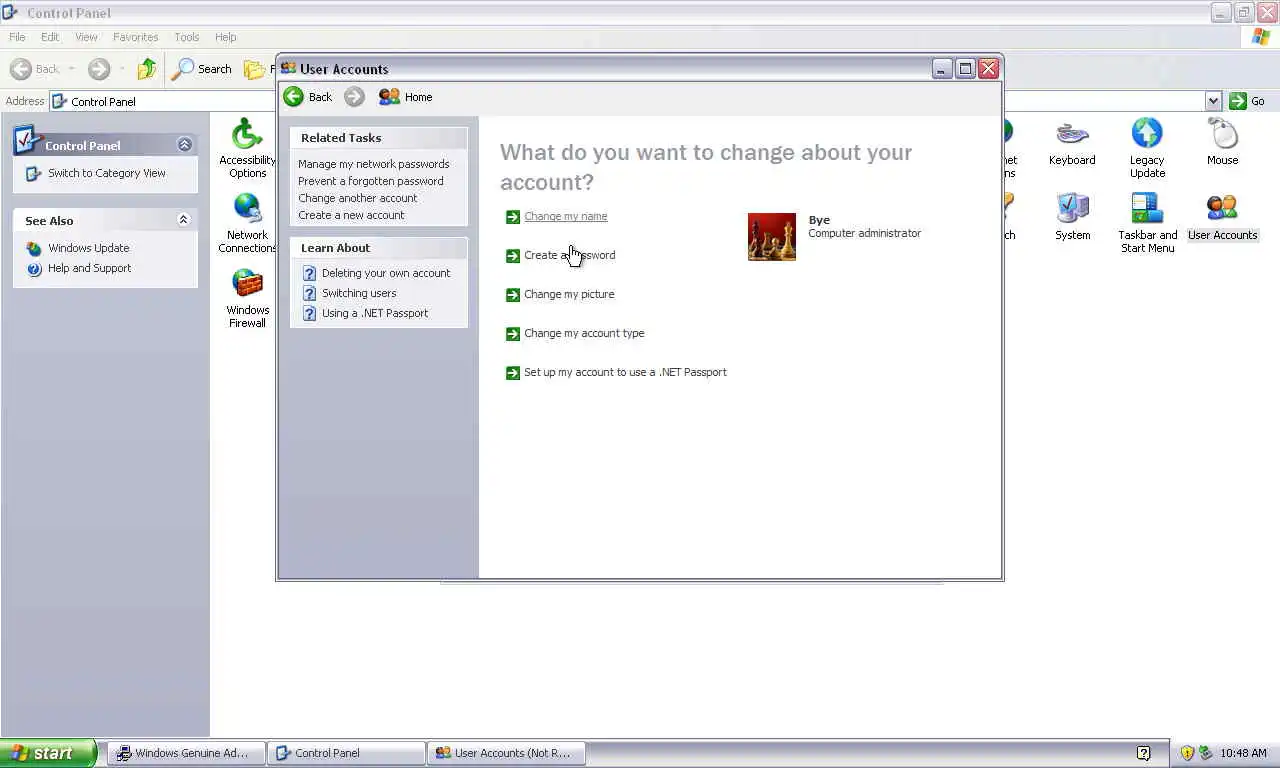Click Manage my network passwords
Viewport: 1280px width, 768px height.
point(374,164)
